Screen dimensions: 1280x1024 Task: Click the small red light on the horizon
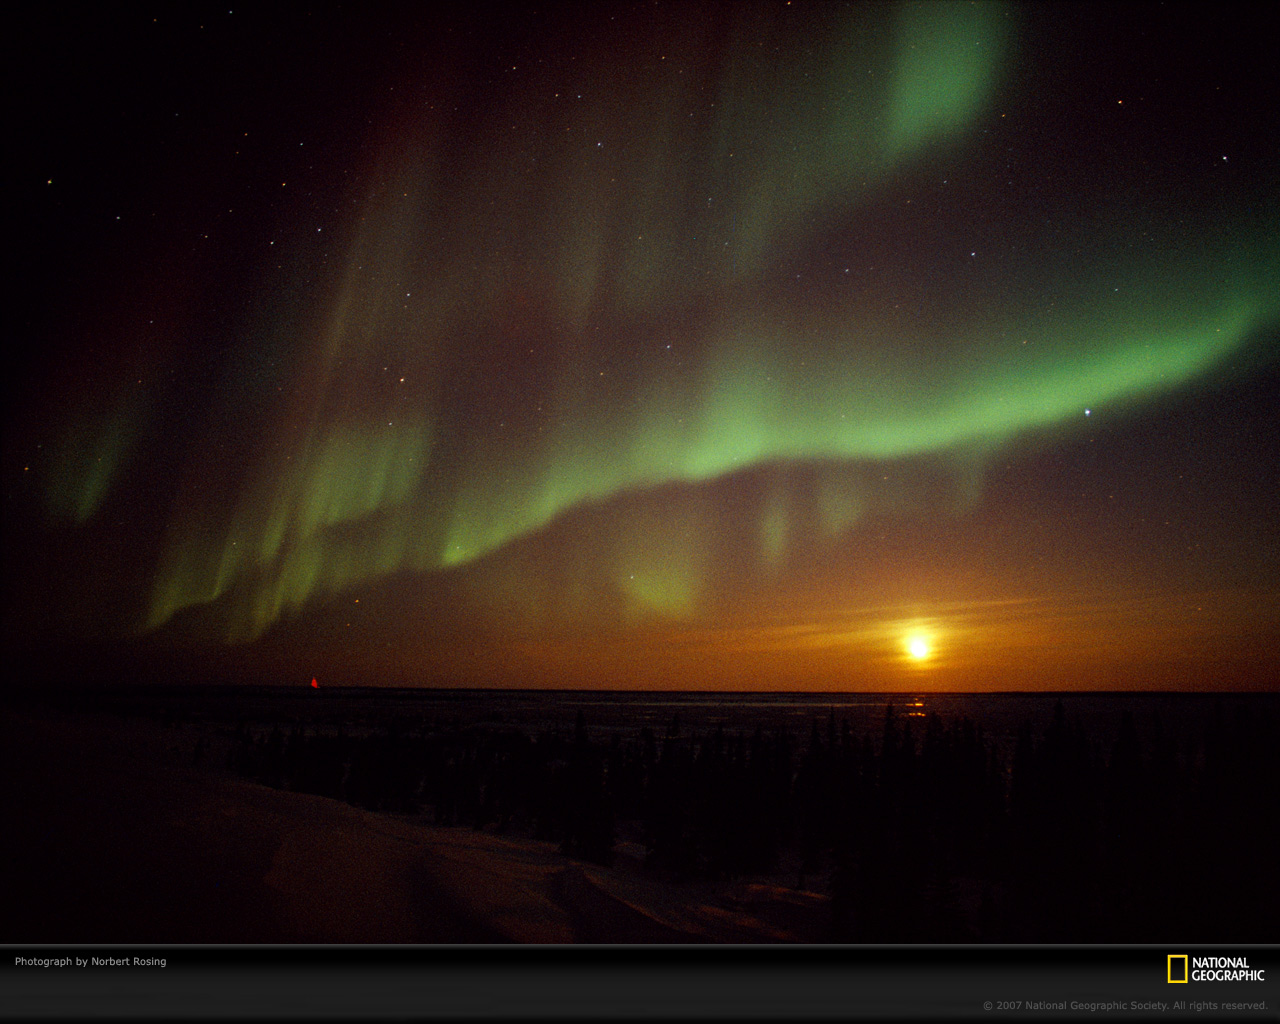point(314,683)
